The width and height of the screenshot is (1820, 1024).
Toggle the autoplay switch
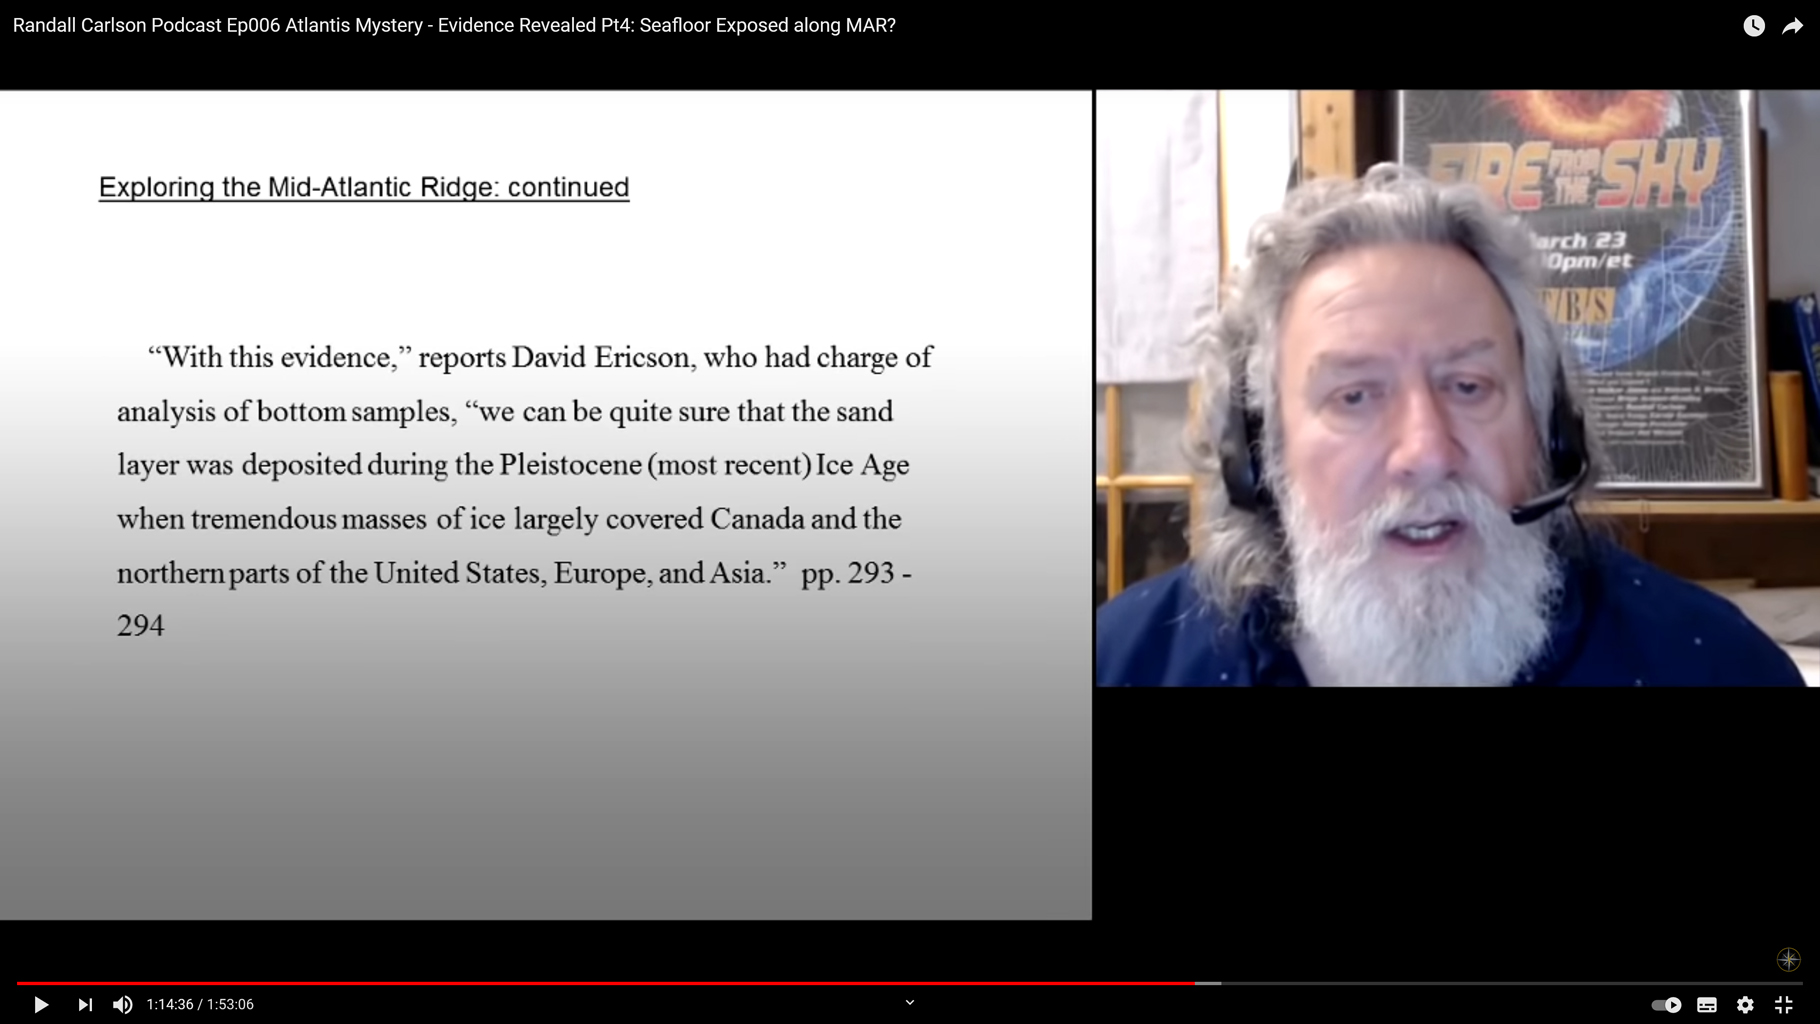tap(1666, 1005)
